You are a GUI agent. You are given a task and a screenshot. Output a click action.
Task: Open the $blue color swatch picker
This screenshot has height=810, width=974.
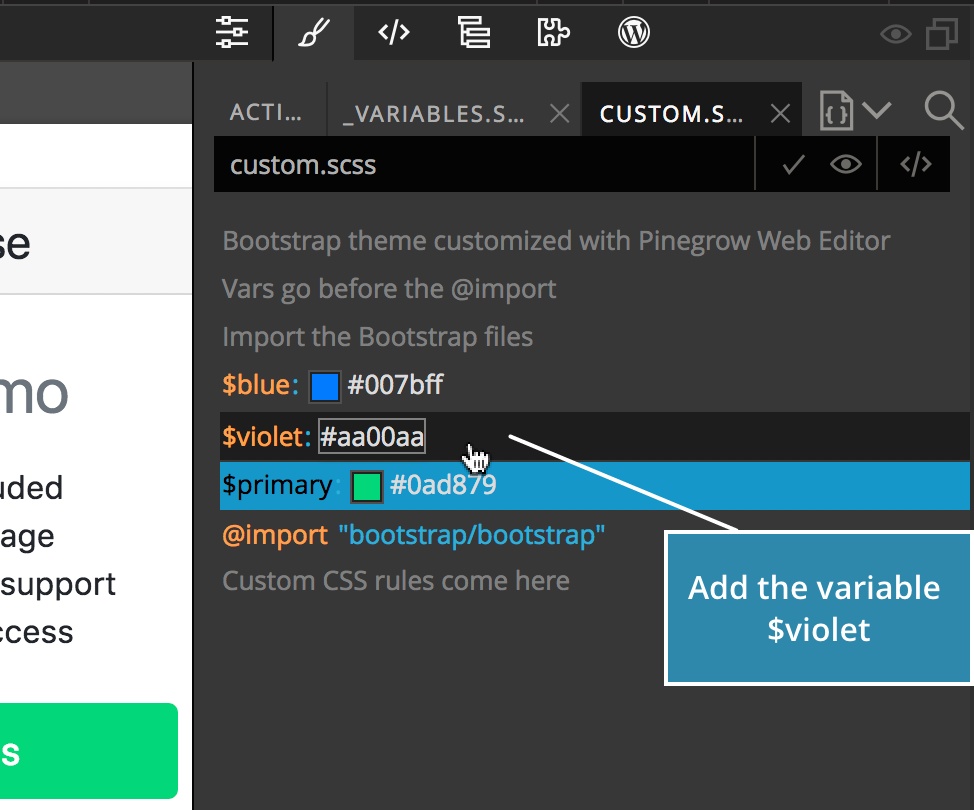click(x=325, y=386)
